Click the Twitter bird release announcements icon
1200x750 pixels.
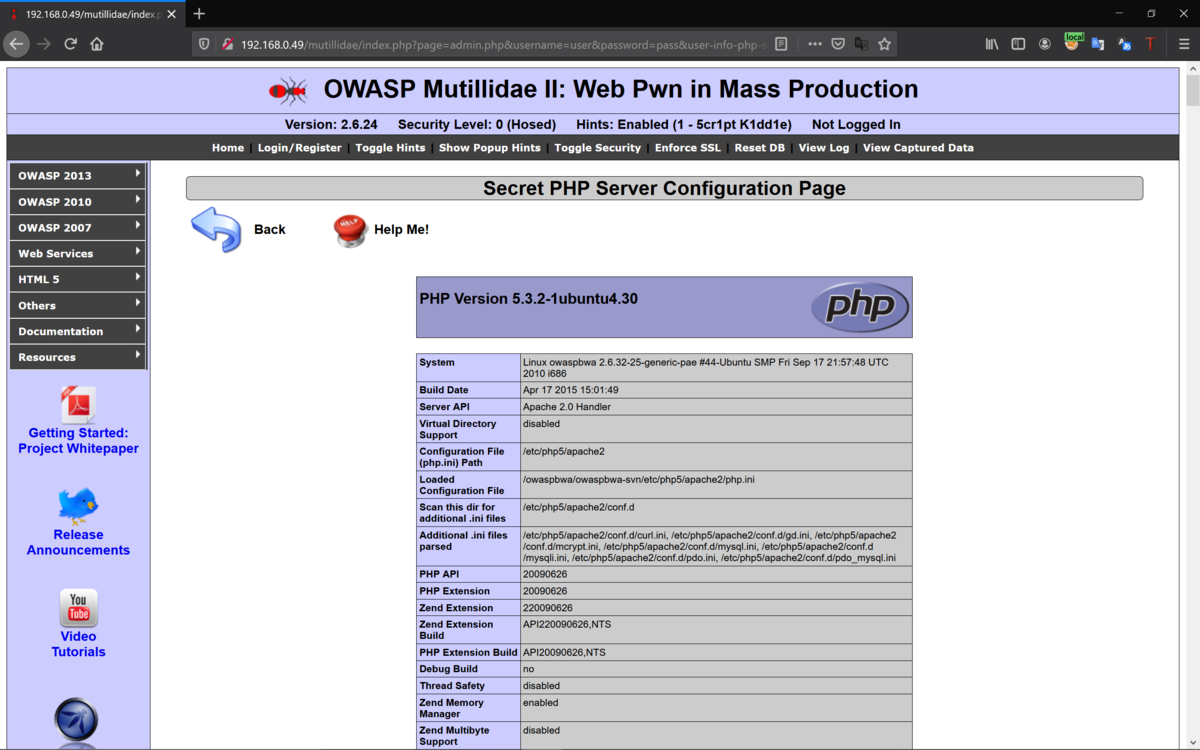click(78, 506)
